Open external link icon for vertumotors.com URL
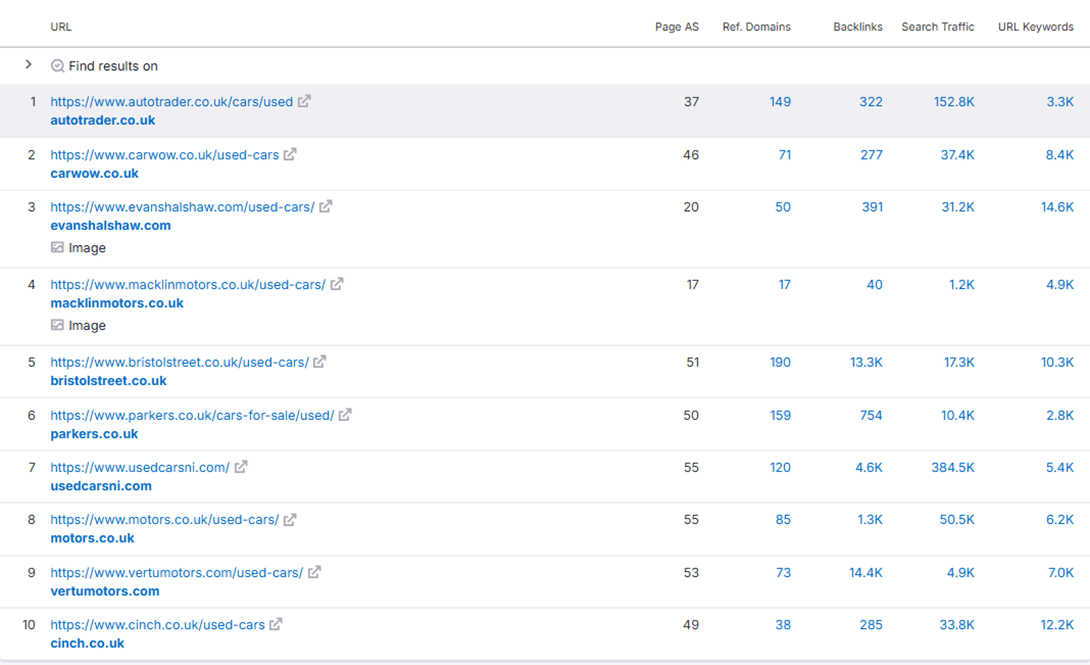Image resolution: width=1090 pixels, height=665 pixels. click(314, 572)
